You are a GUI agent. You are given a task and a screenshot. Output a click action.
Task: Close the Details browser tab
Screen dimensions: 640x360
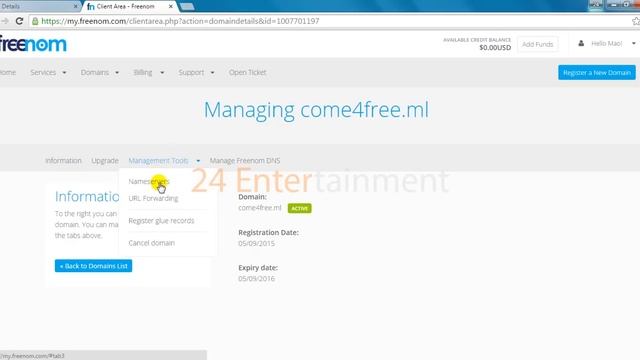(76, 7)
